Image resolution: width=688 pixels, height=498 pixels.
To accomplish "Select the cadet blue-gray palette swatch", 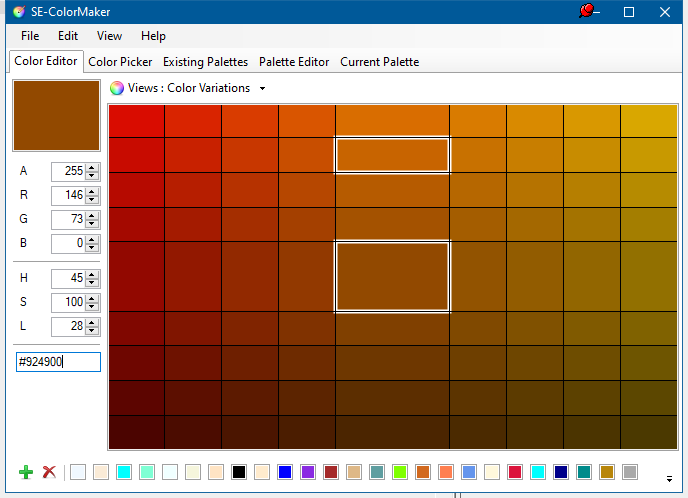I will (377, 472).
